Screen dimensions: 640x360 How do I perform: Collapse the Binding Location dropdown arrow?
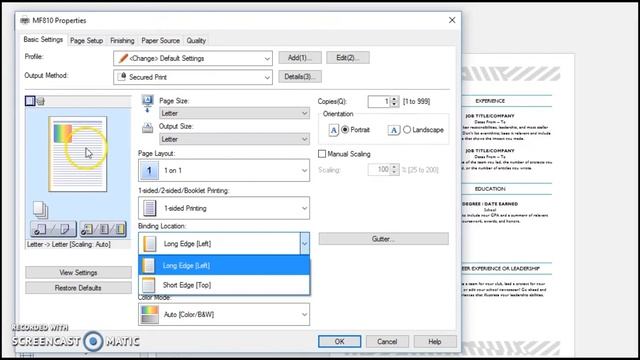click(x=304, y=244)
